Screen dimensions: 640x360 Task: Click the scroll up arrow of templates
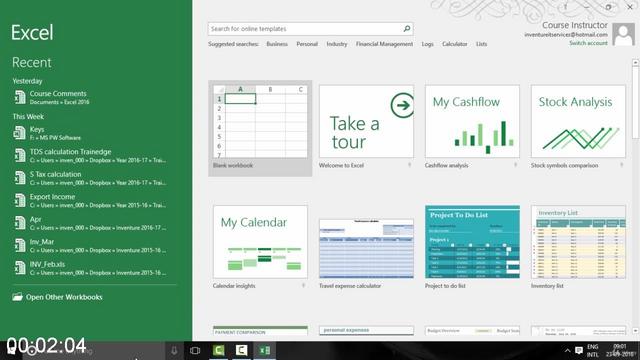point(635,62)
